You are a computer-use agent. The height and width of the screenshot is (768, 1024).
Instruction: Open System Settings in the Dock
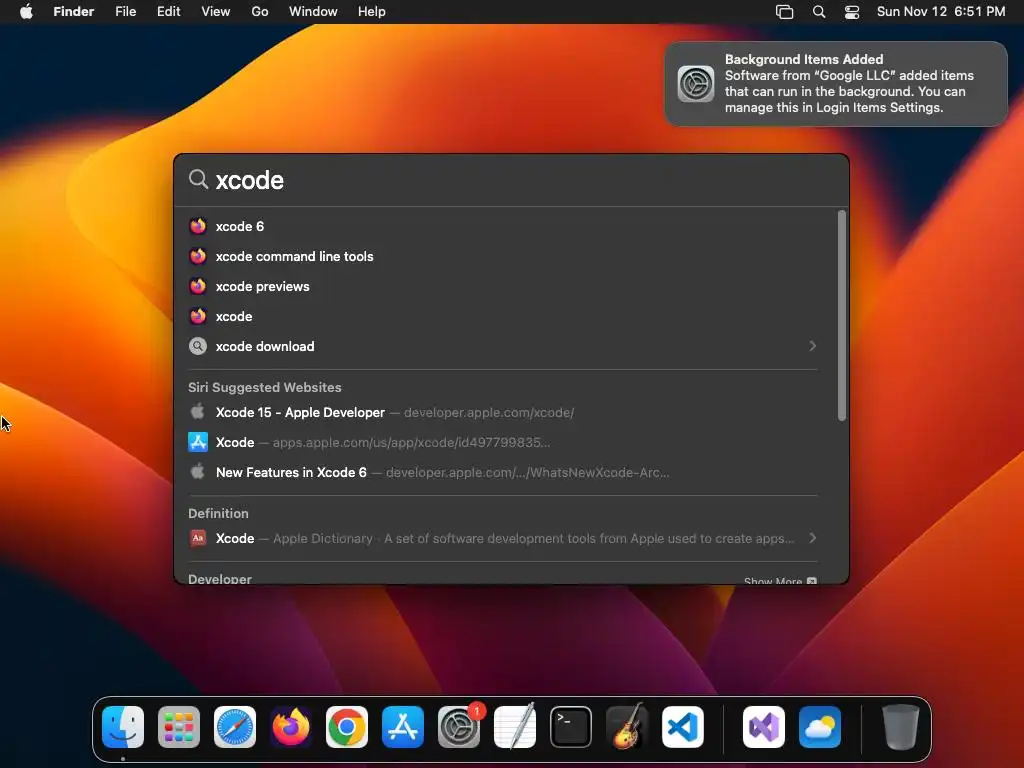[459, 727]
